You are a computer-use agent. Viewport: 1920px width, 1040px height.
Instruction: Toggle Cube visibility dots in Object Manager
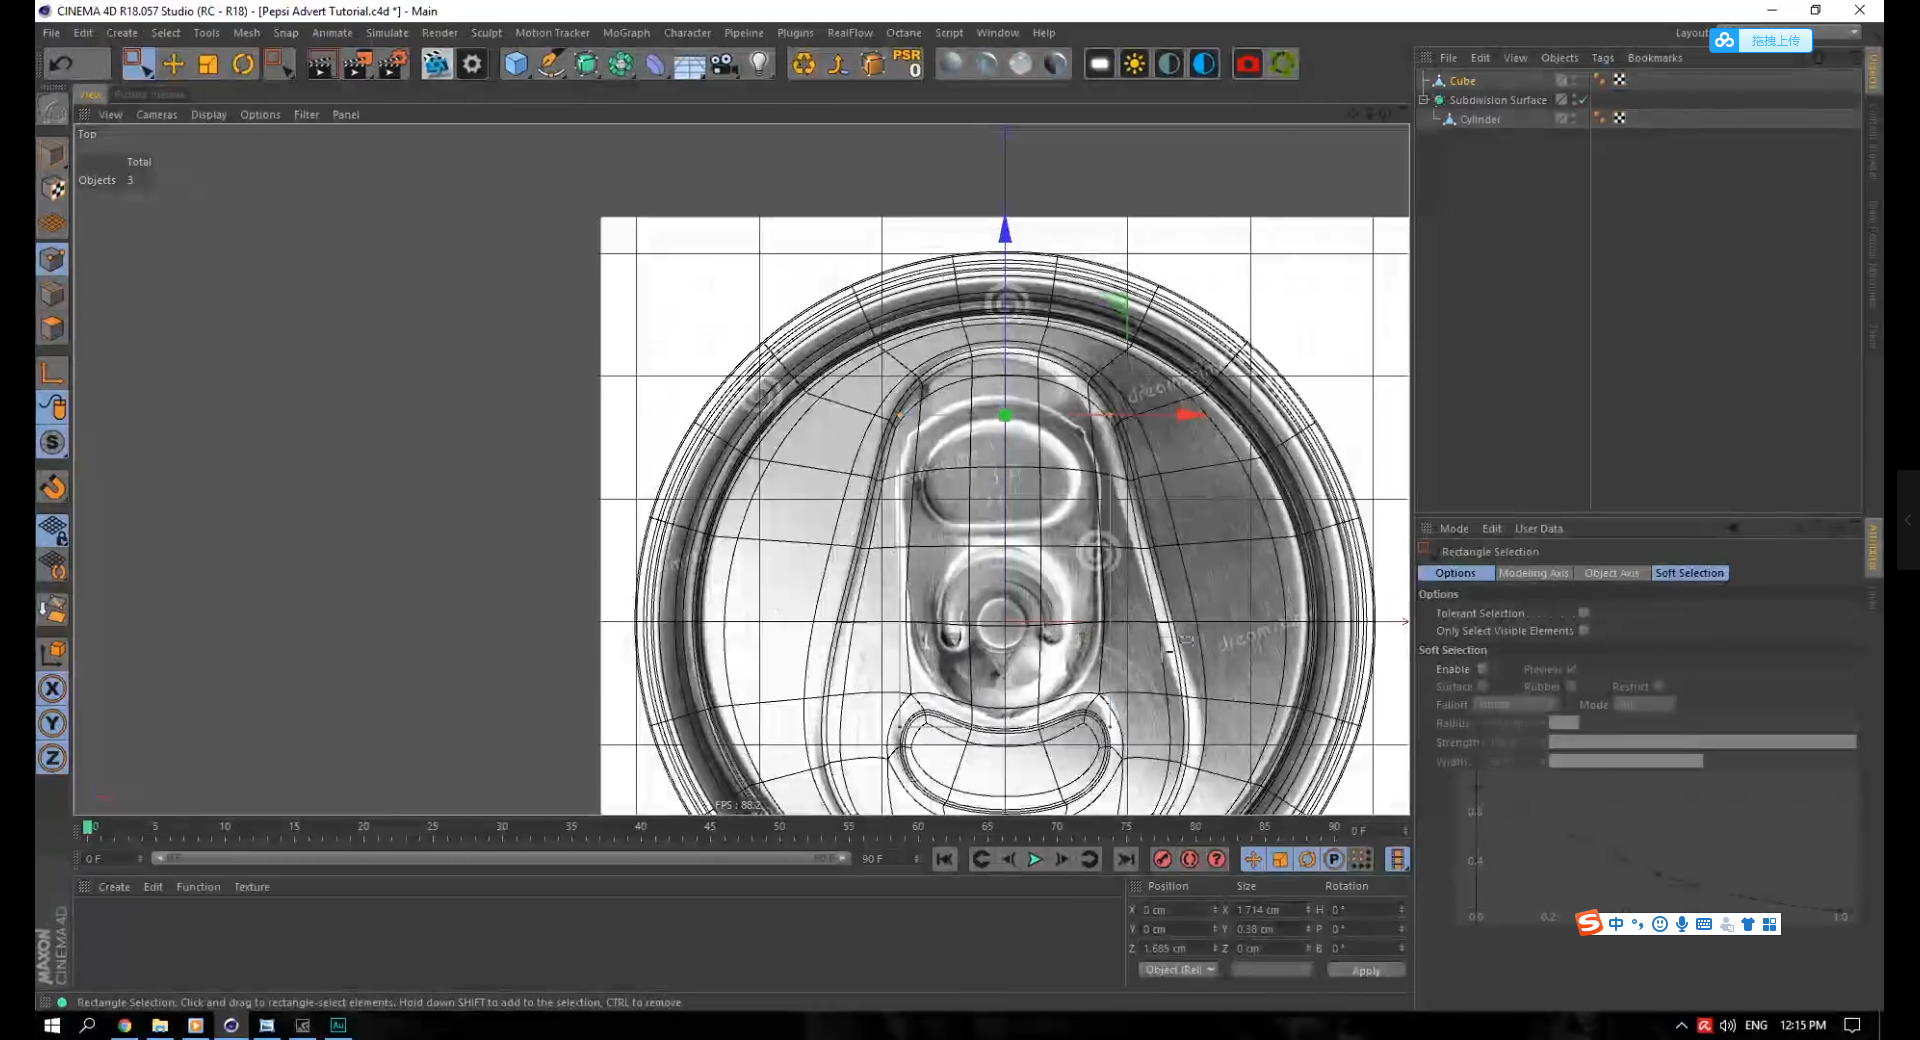1574,80
